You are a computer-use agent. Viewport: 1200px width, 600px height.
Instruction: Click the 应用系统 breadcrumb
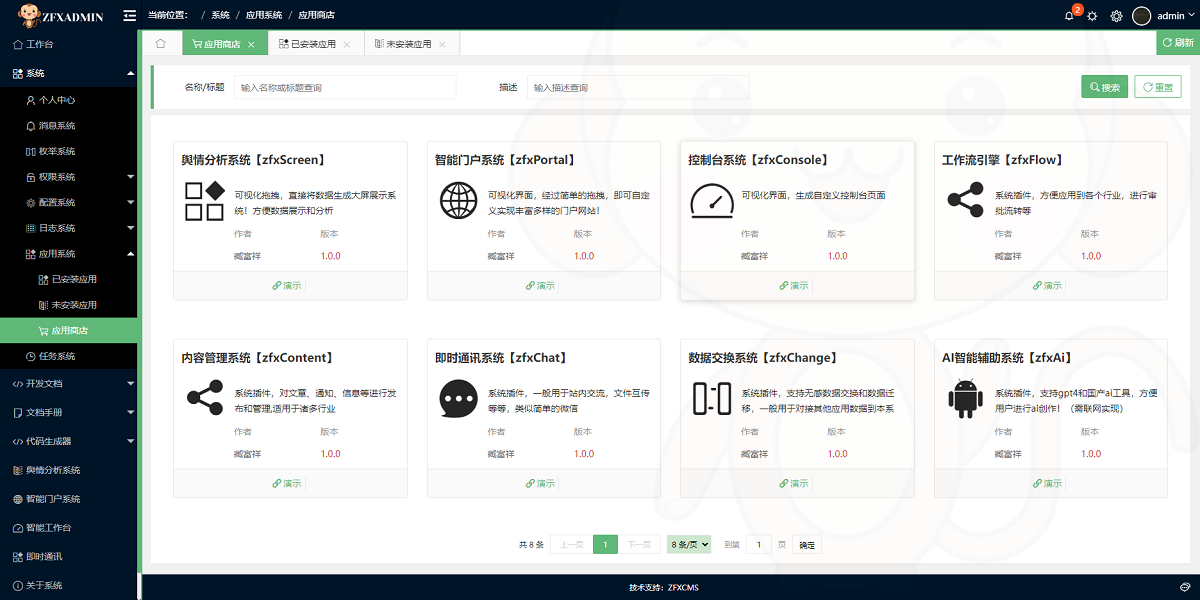click(x=263, y=16)
